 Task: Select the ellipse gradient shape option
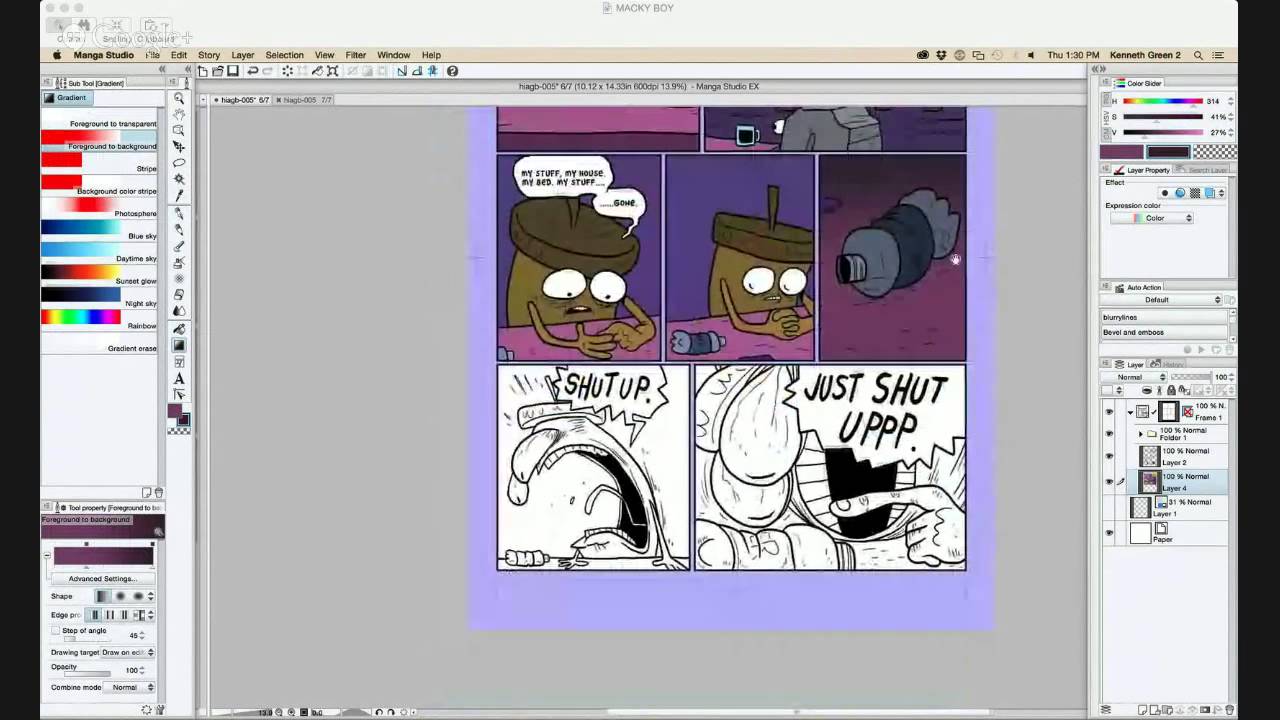(x=138, y=596)
